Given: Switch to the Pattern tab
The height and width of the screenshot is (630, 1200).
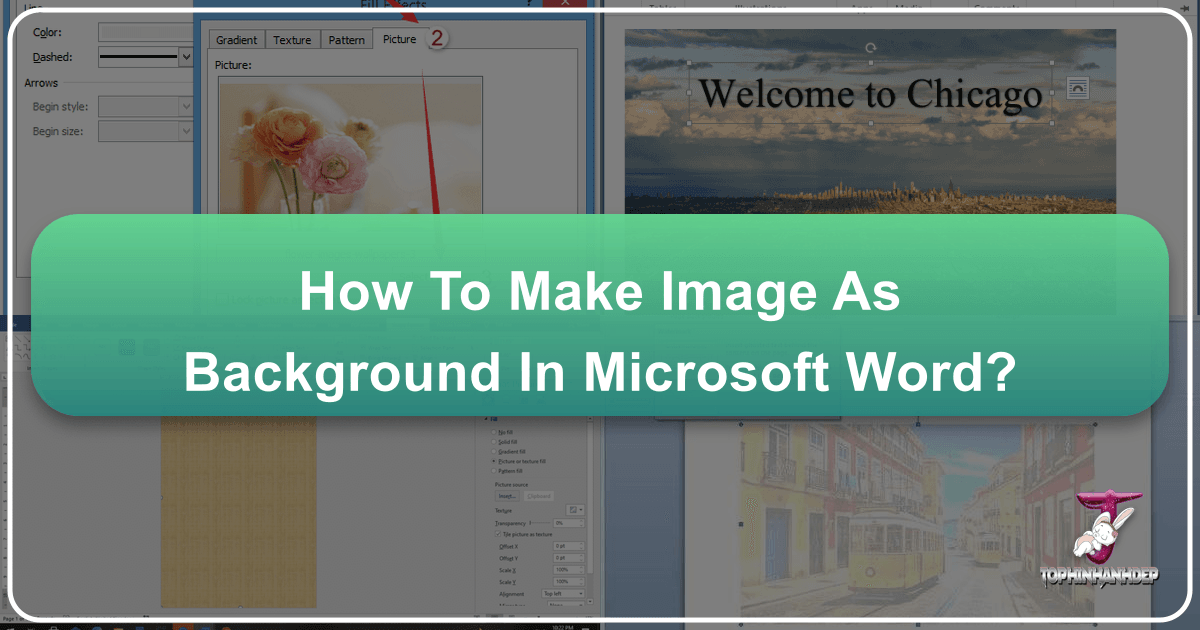Looking at the screenshot, I should click(346, 40).
